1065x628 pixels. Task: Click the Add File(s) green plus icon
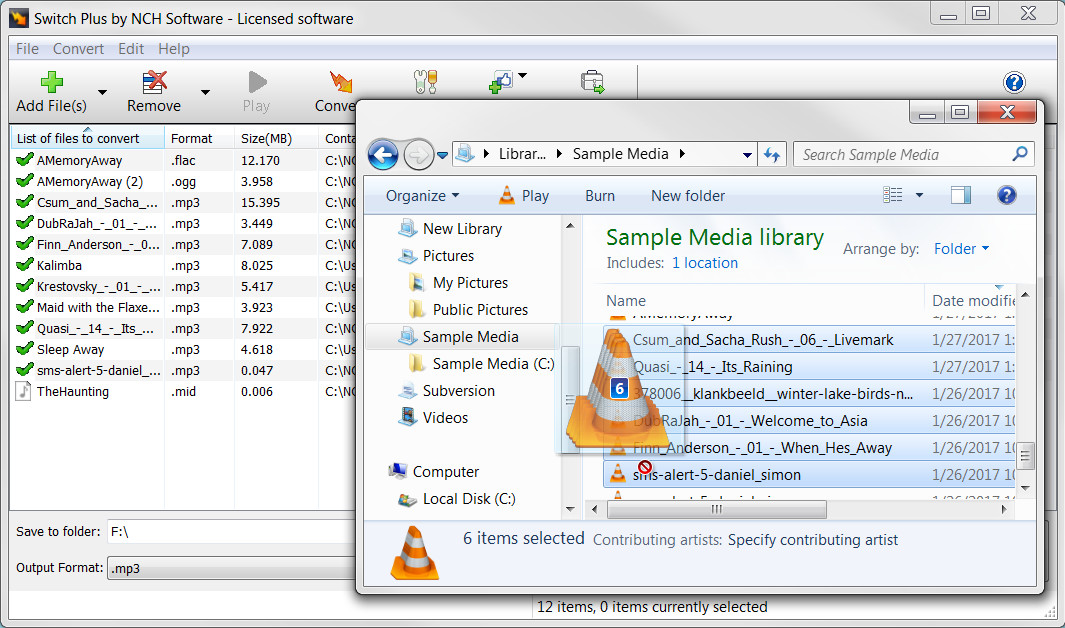coord(53,80)
